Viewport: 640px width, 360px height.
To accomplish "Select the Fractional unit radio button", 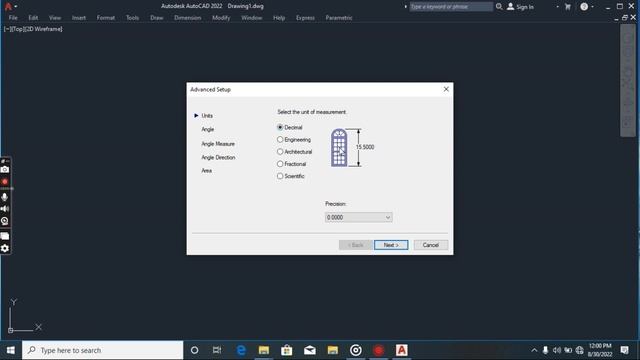I will (x=280, y=164).
